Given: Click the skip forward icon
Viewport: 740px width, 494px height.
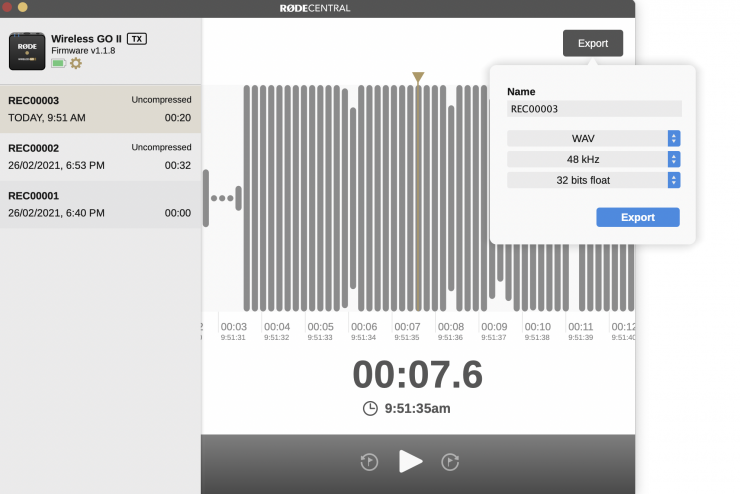Looking at the screenshot, I should tap(450, 461).
